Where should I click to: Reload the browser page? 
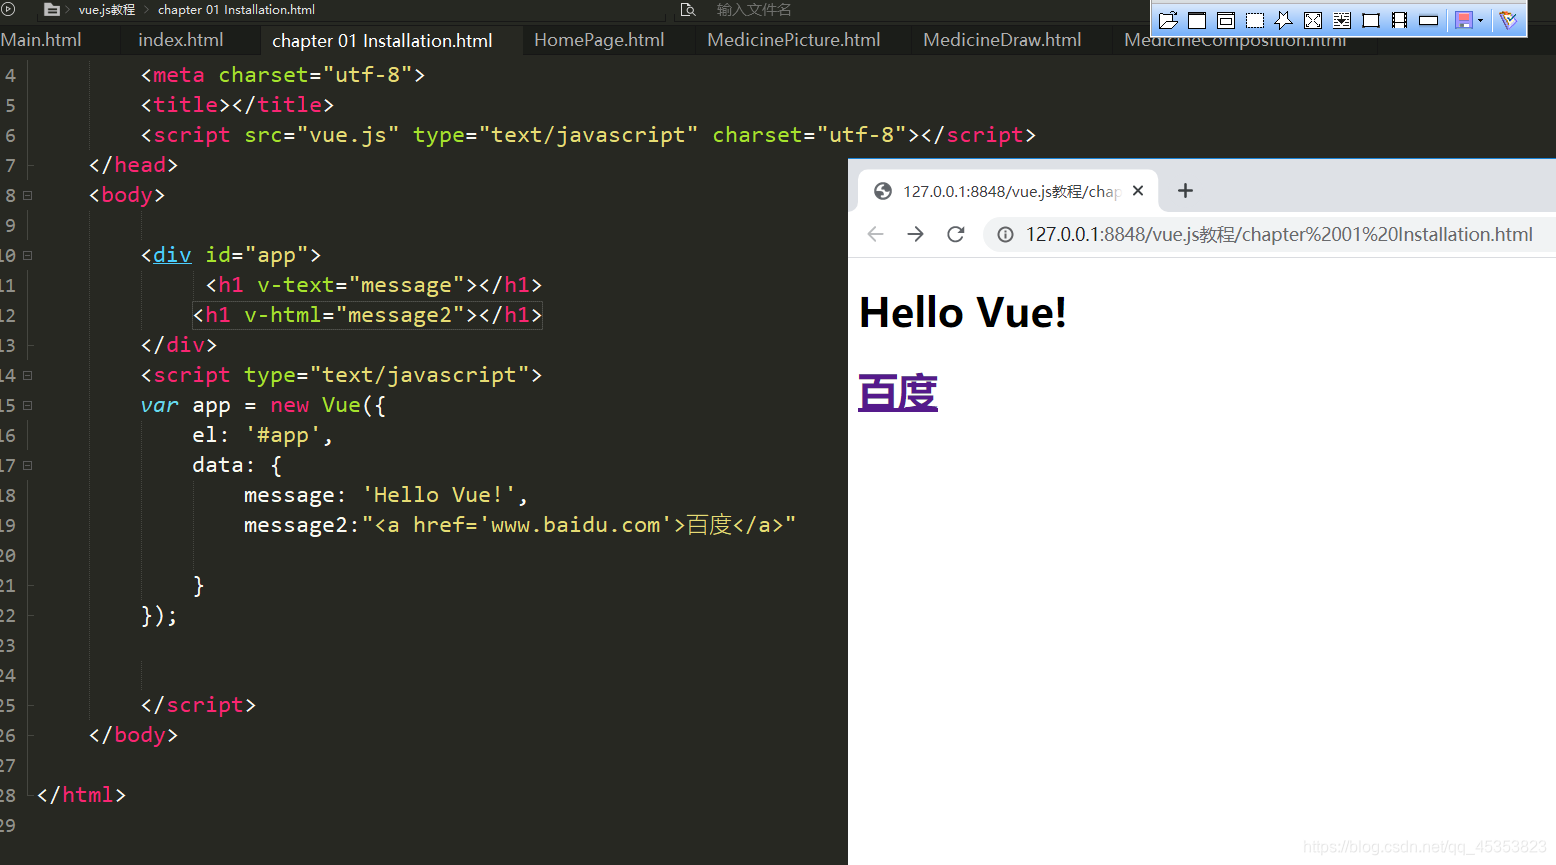click(x=956, y=234)
